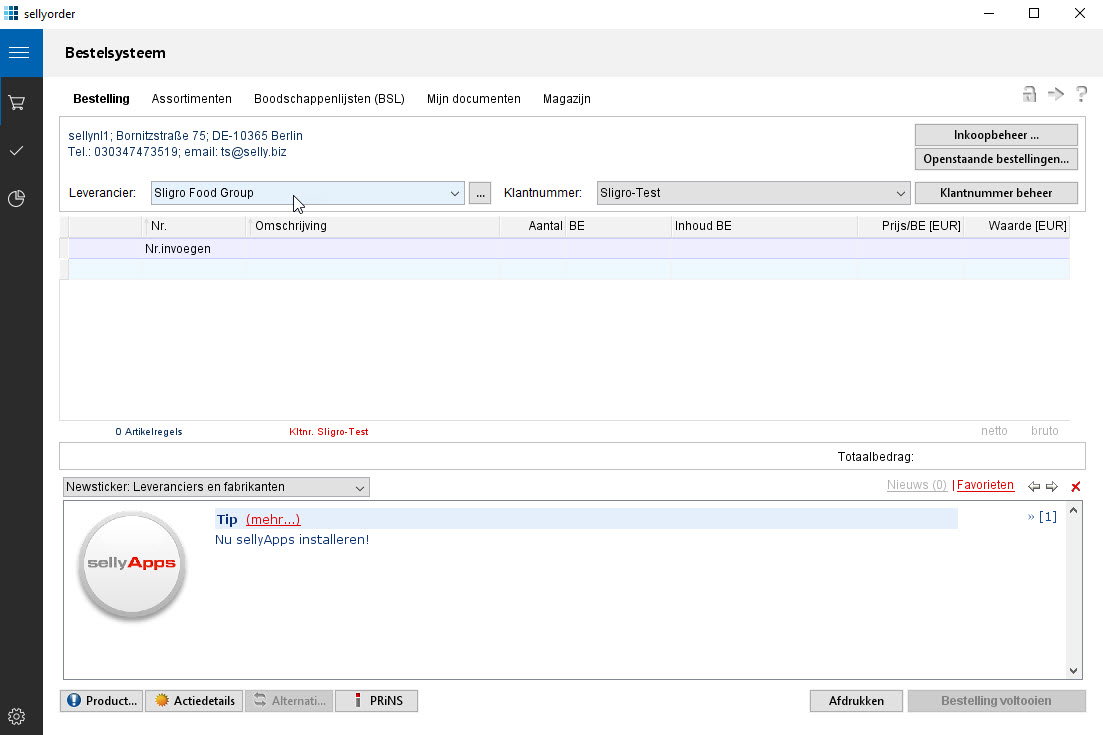Viewport: 1103px width, 735px height.
Task: Click the Nr.invoegen input cell
Action: [x=195, y=248]
